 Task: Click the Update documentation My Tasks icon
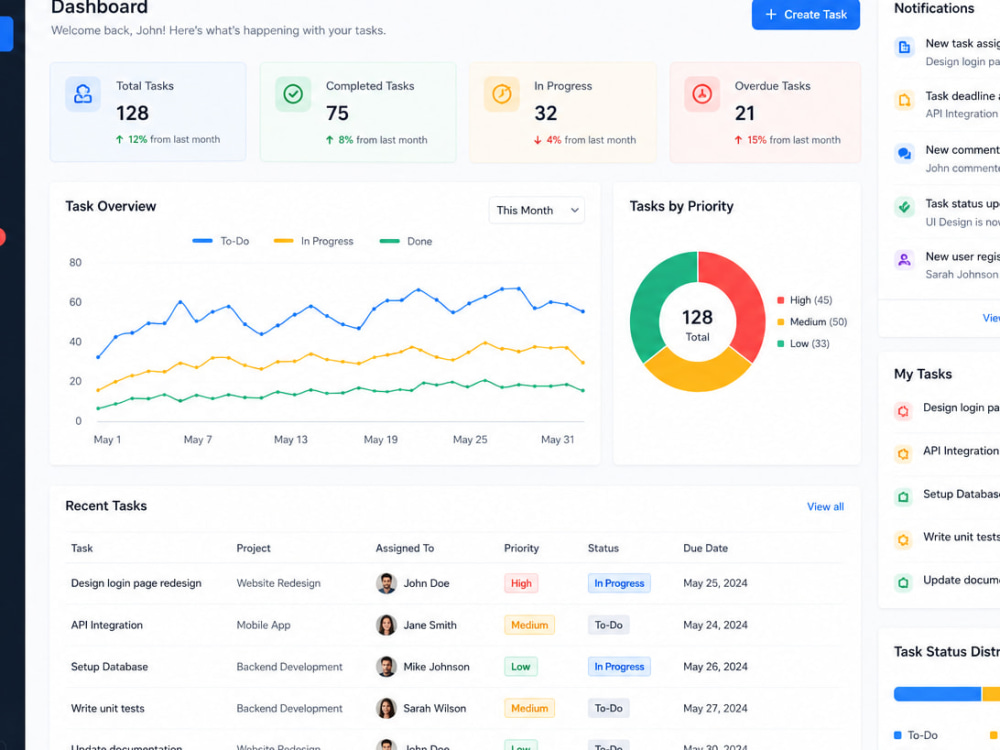[x=903, y=583]
